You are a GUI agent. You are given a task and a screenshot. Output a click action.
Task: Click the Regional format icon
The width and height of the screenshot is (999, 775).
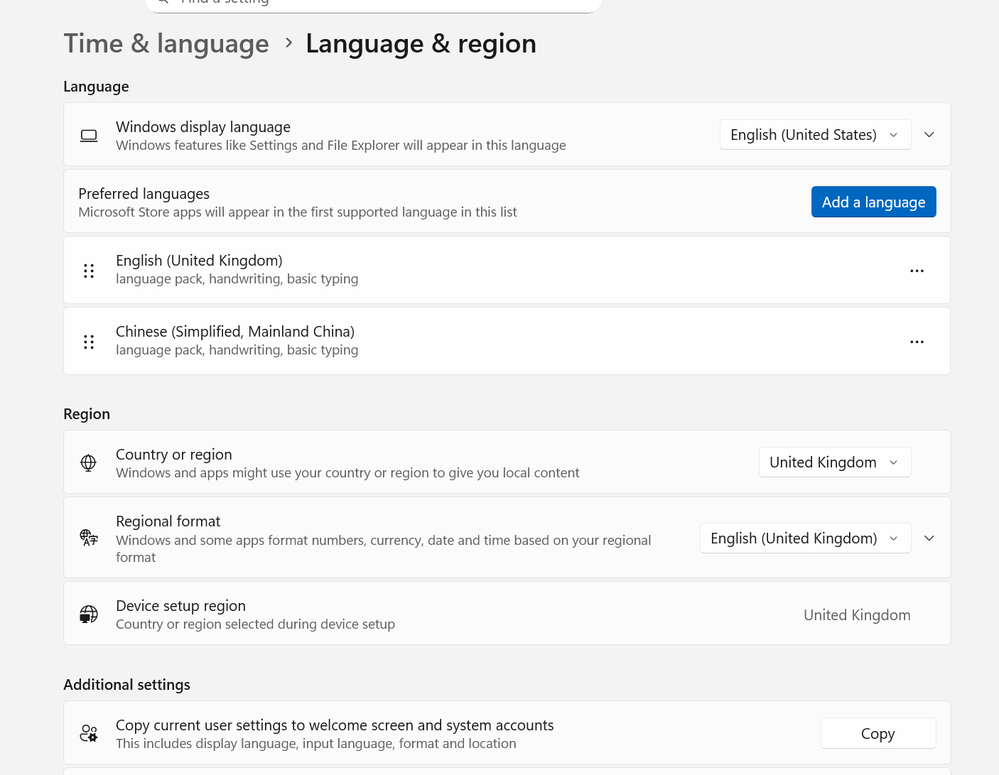pyautogui.click(x=89, y=538)
